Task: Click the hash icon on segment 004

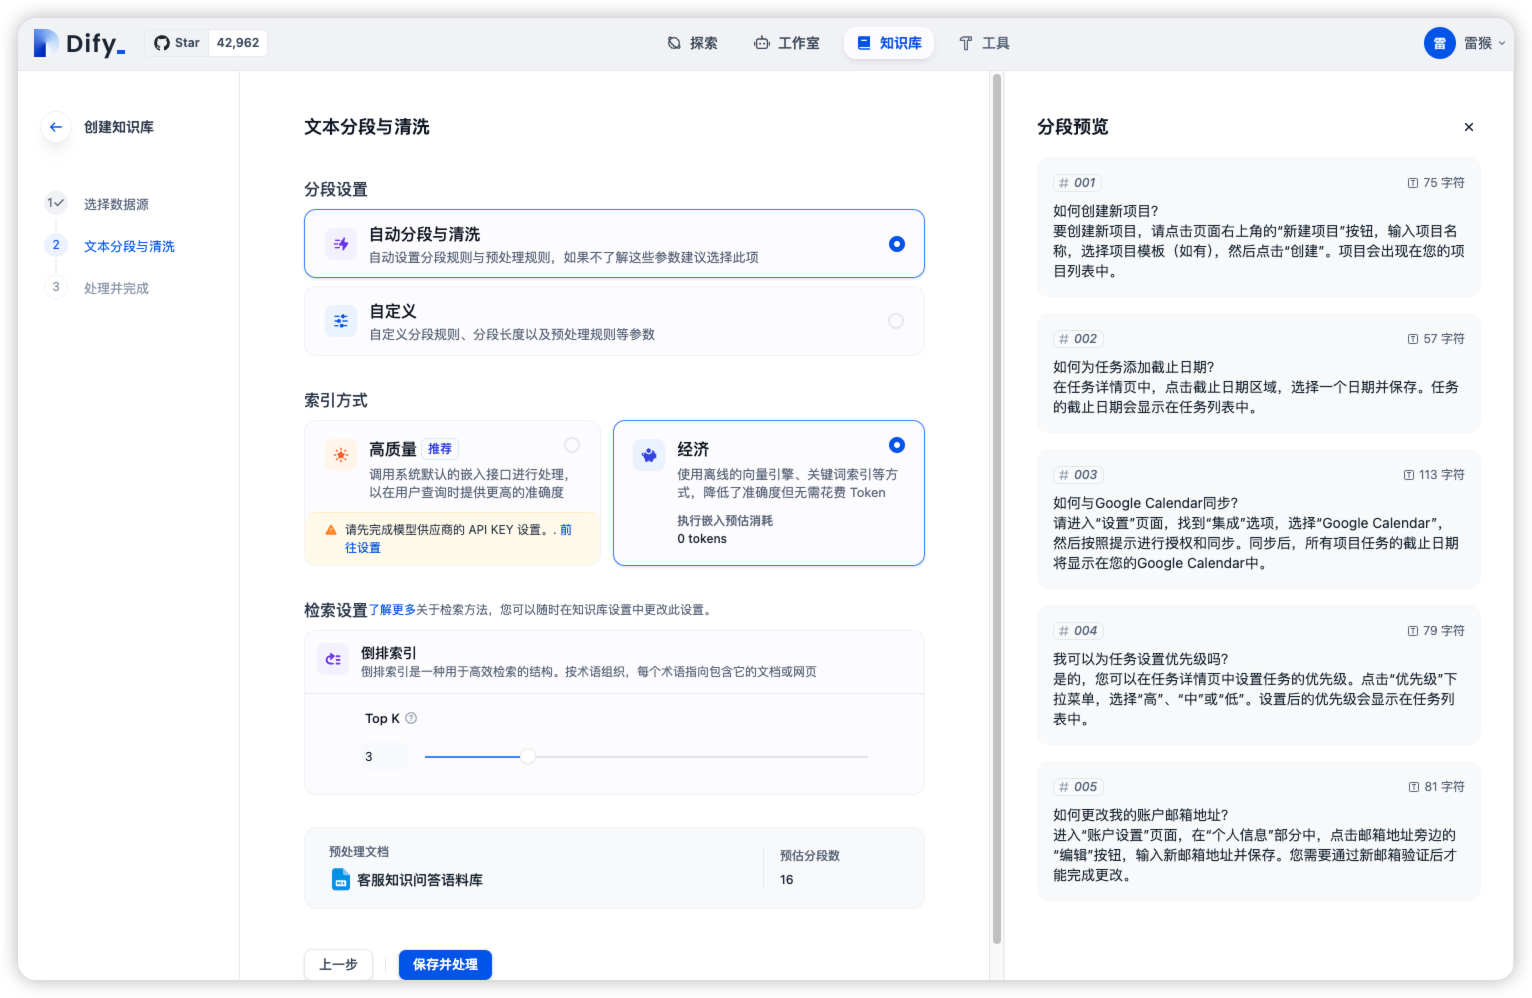Action: [1064, 631]
